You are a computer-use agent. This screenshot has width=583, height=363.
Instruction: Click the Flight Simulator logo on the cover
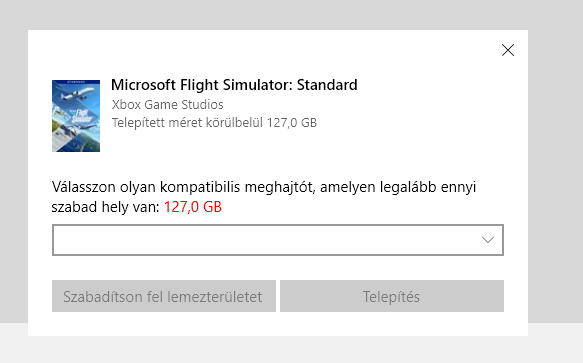pos(81,116)
